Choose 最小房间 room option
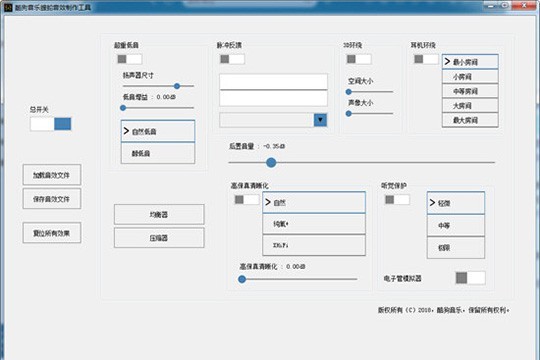540x360 pixels. (x=470, y=62)
